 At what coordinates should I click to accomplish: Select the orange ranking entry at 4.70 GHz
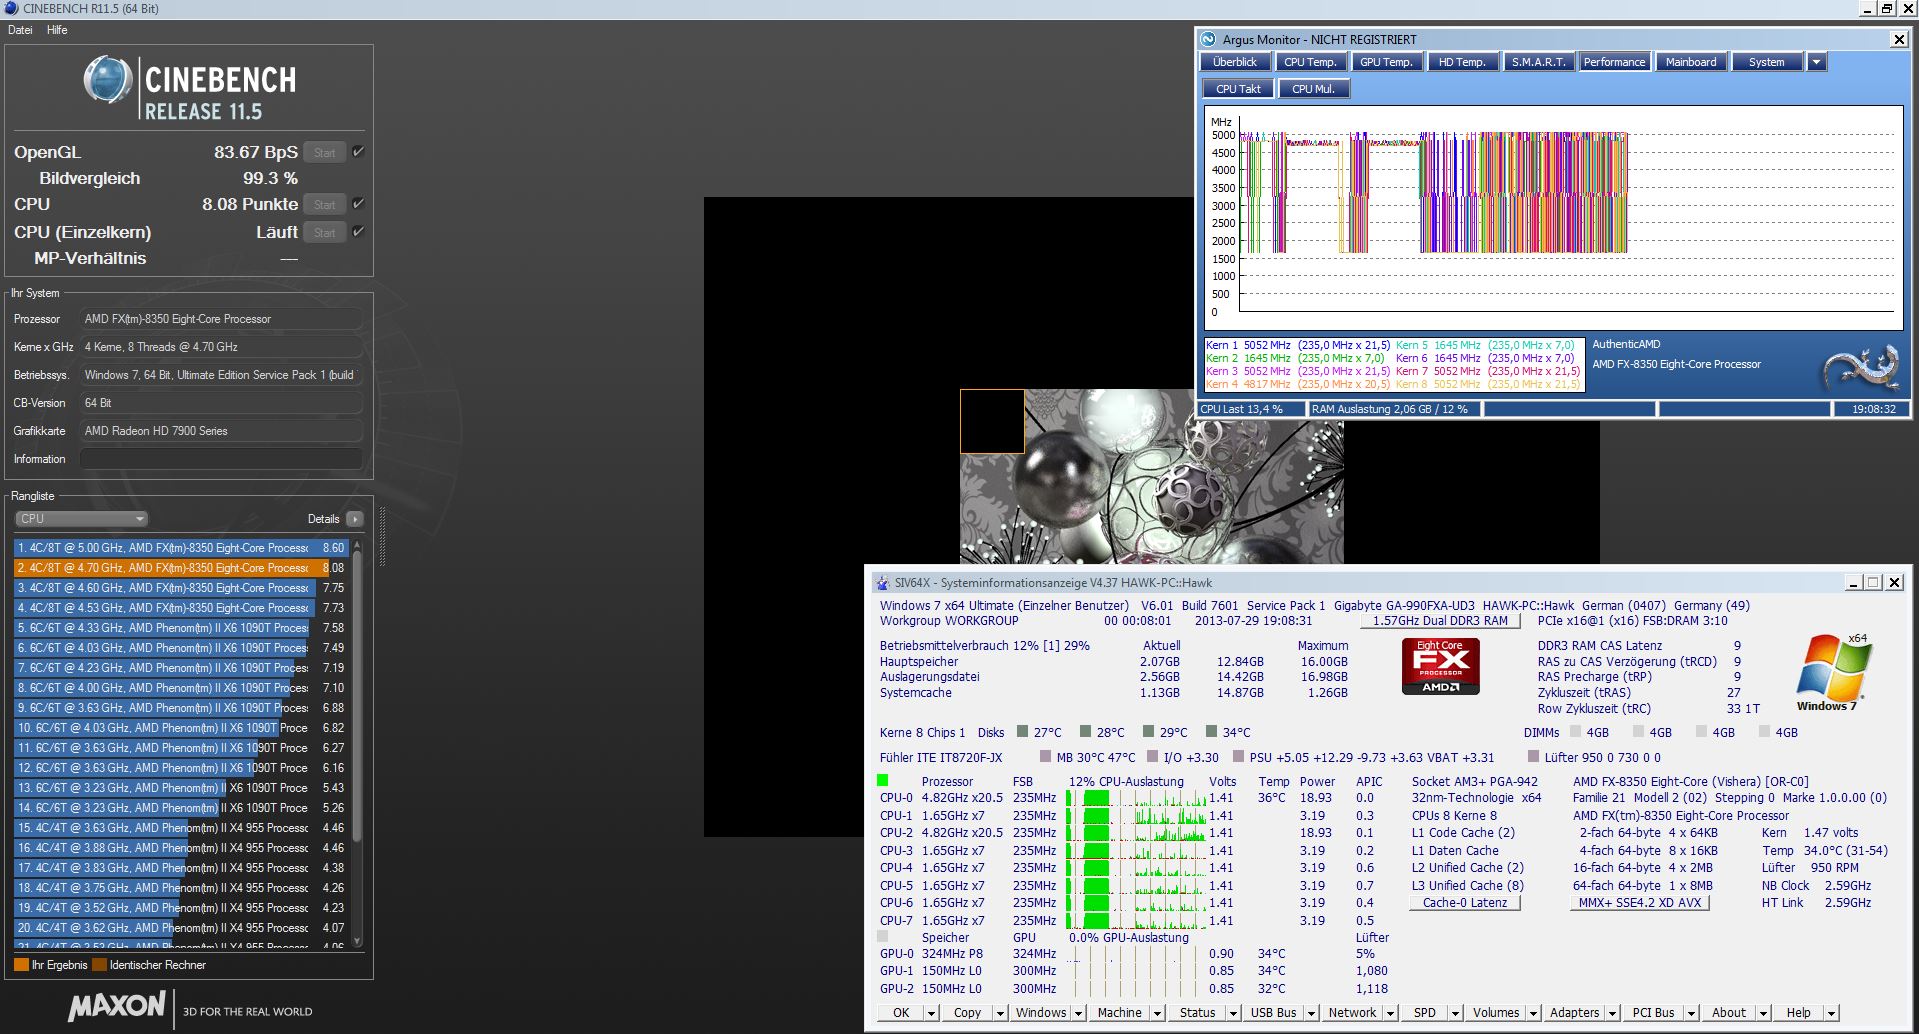coord(181,568)
